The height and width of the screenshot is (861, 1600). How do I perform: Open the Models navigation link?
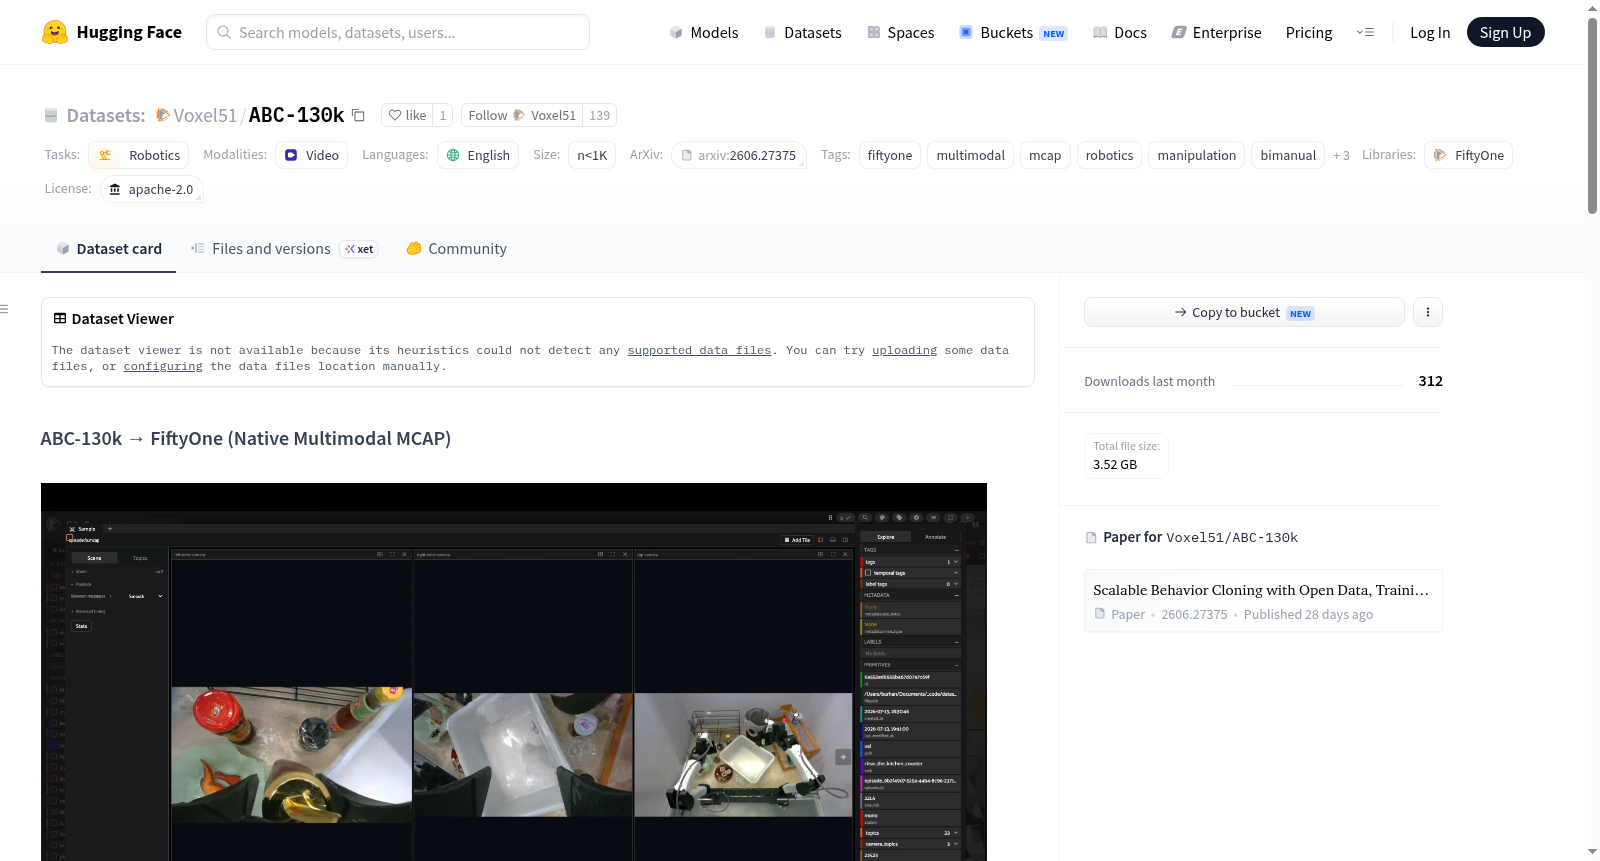pos(704,33)
